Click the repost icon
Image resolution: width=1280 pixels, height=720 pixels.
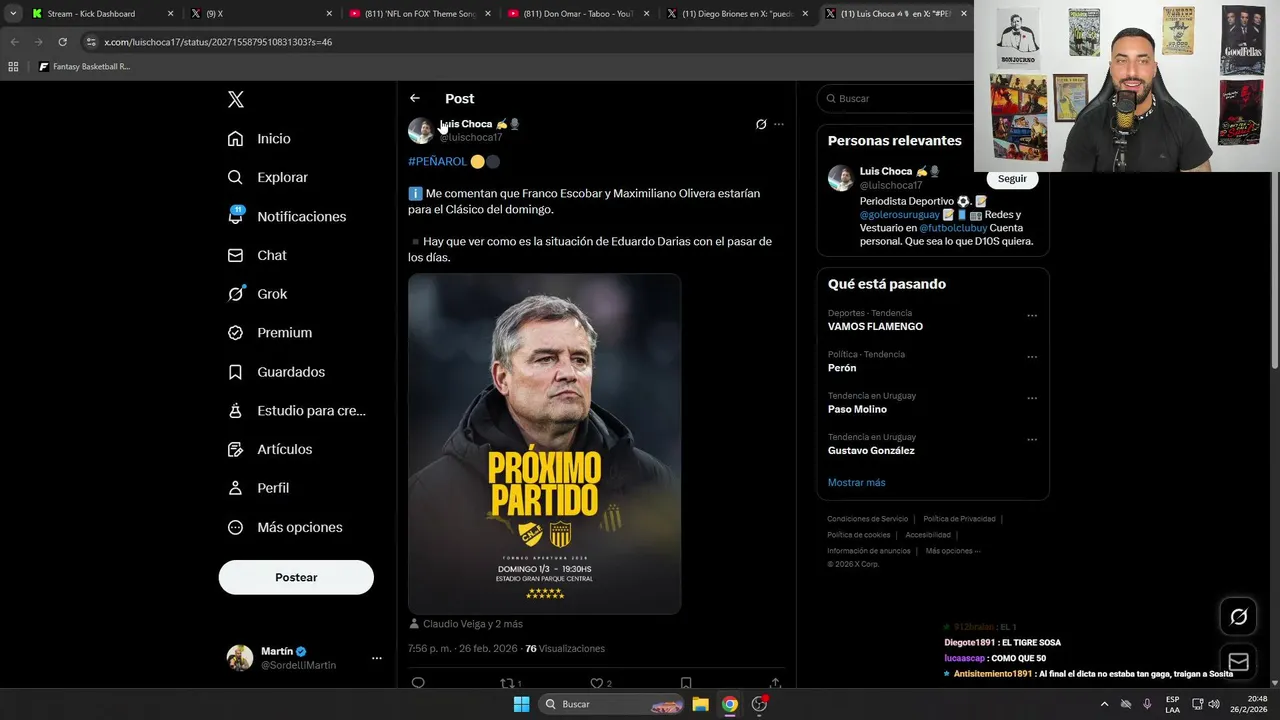point(507,683)
